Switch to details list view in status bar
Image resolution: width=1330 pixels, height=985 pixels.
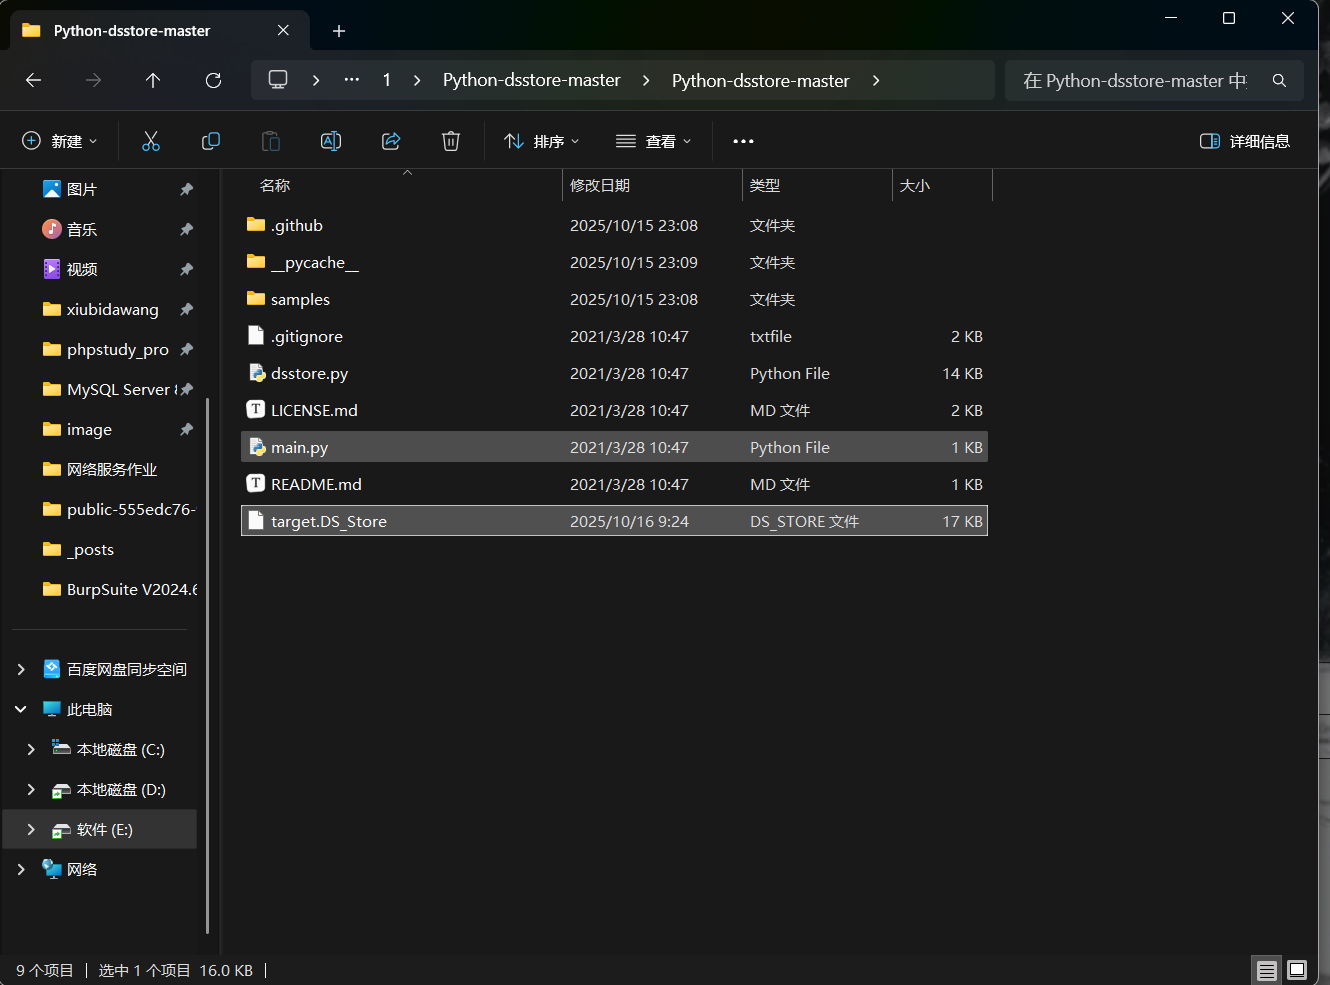pyautogui.click(x=1267, y=970)
